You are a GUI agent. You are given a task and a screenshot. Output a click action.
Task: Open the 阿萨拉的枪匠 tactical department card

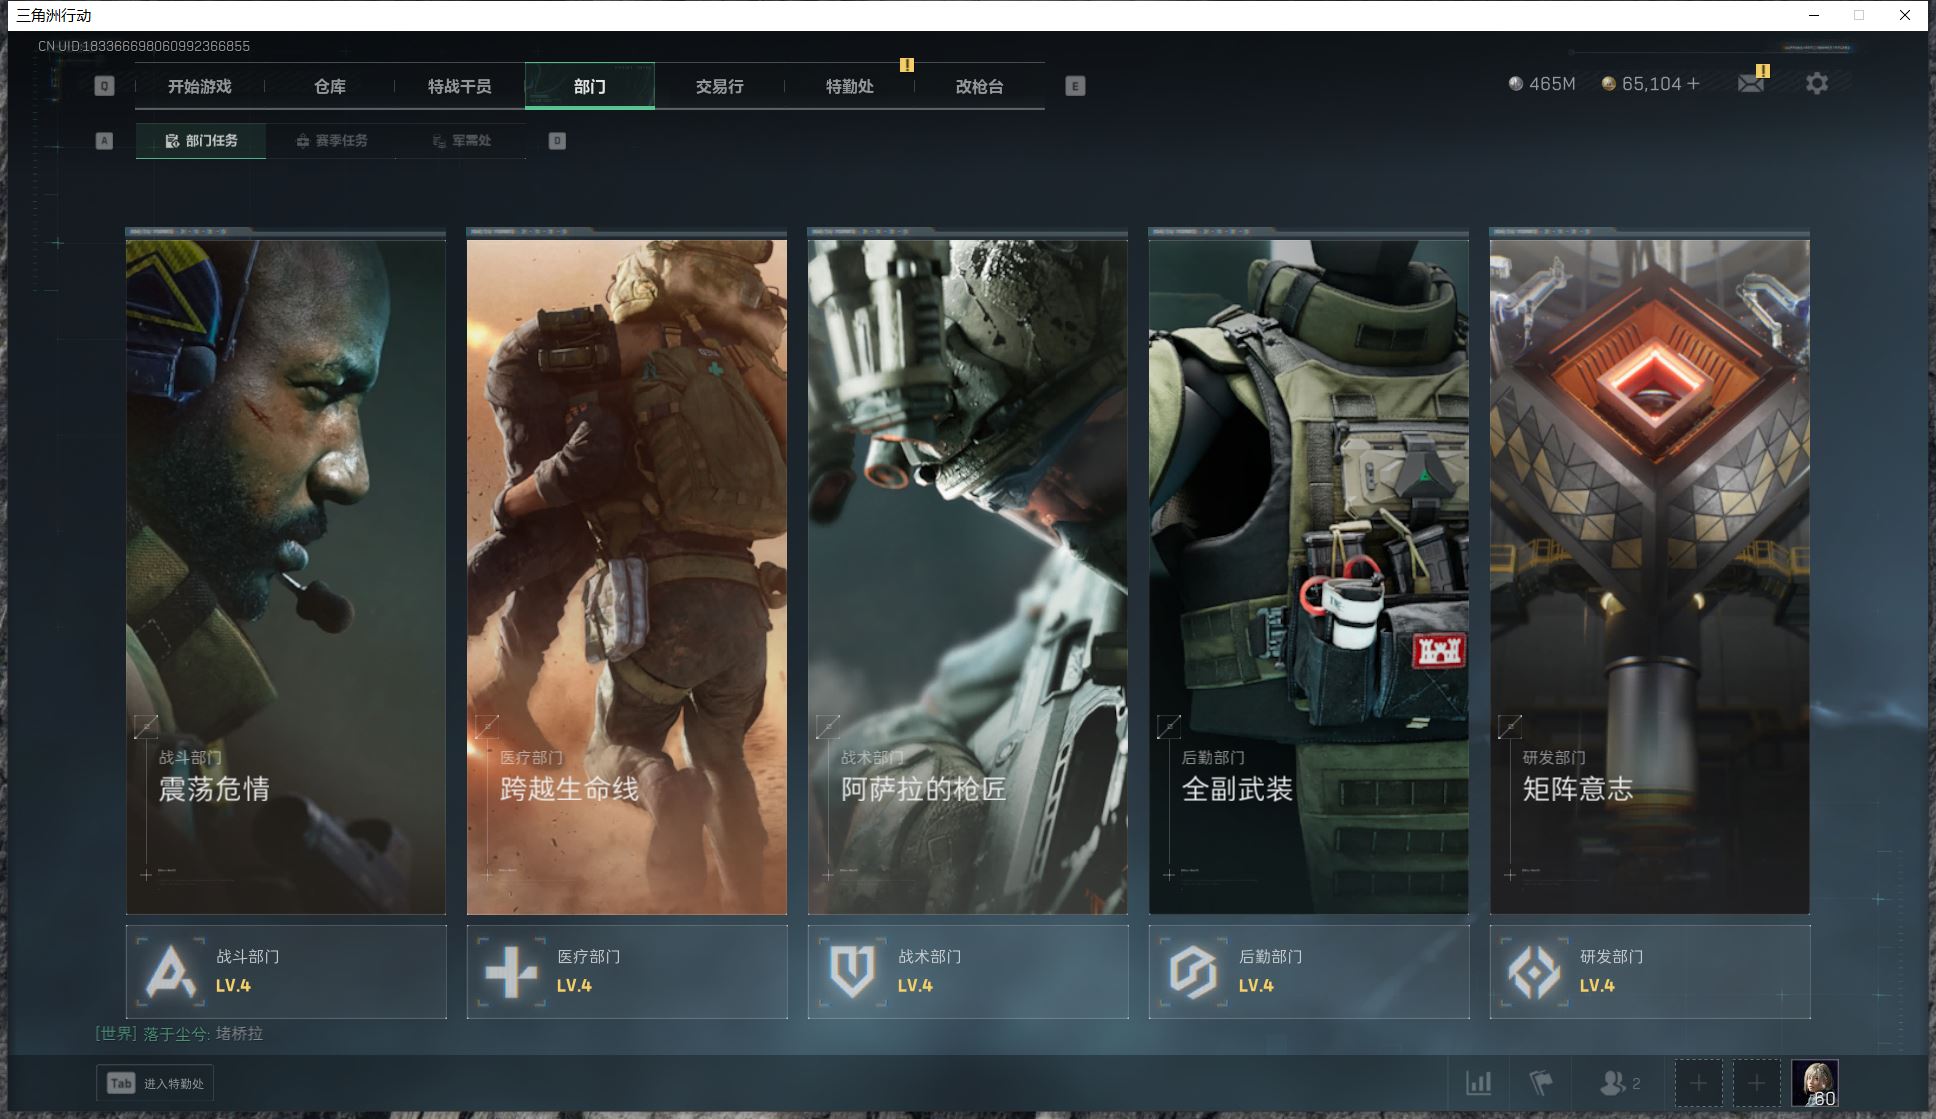click(967, 575)
